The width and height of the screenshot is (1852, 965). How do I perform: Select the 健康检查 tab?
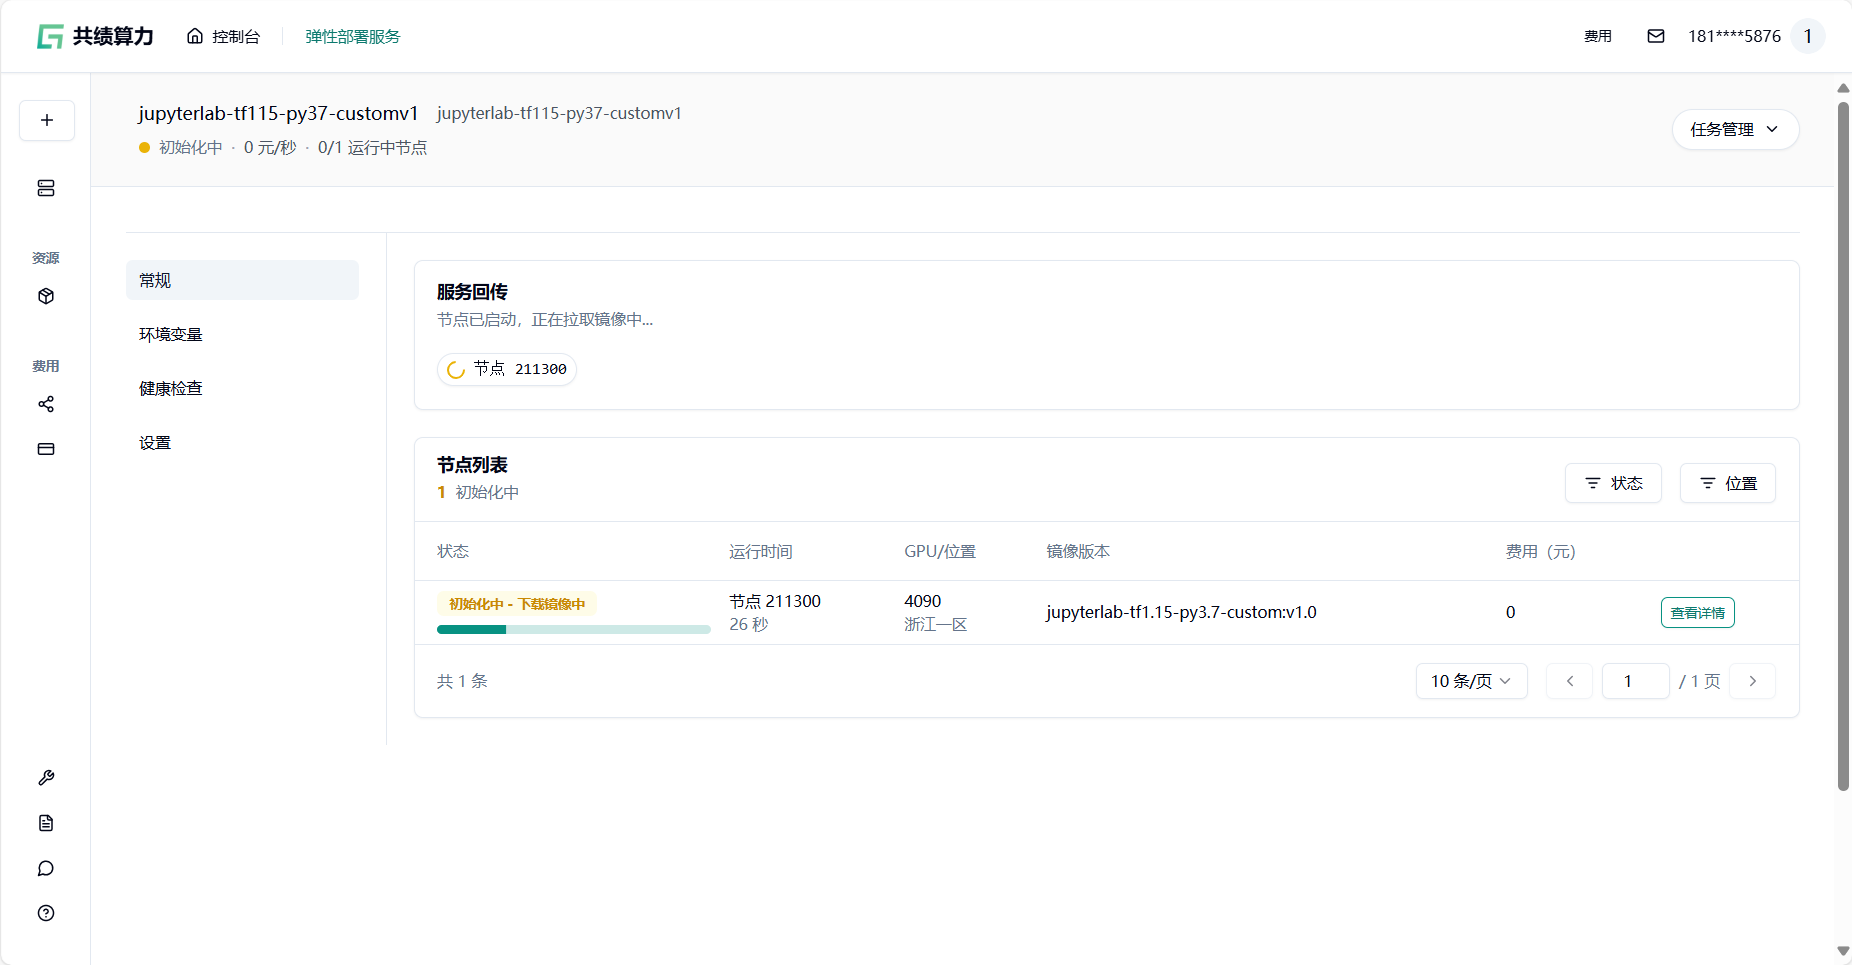point(171,388)
